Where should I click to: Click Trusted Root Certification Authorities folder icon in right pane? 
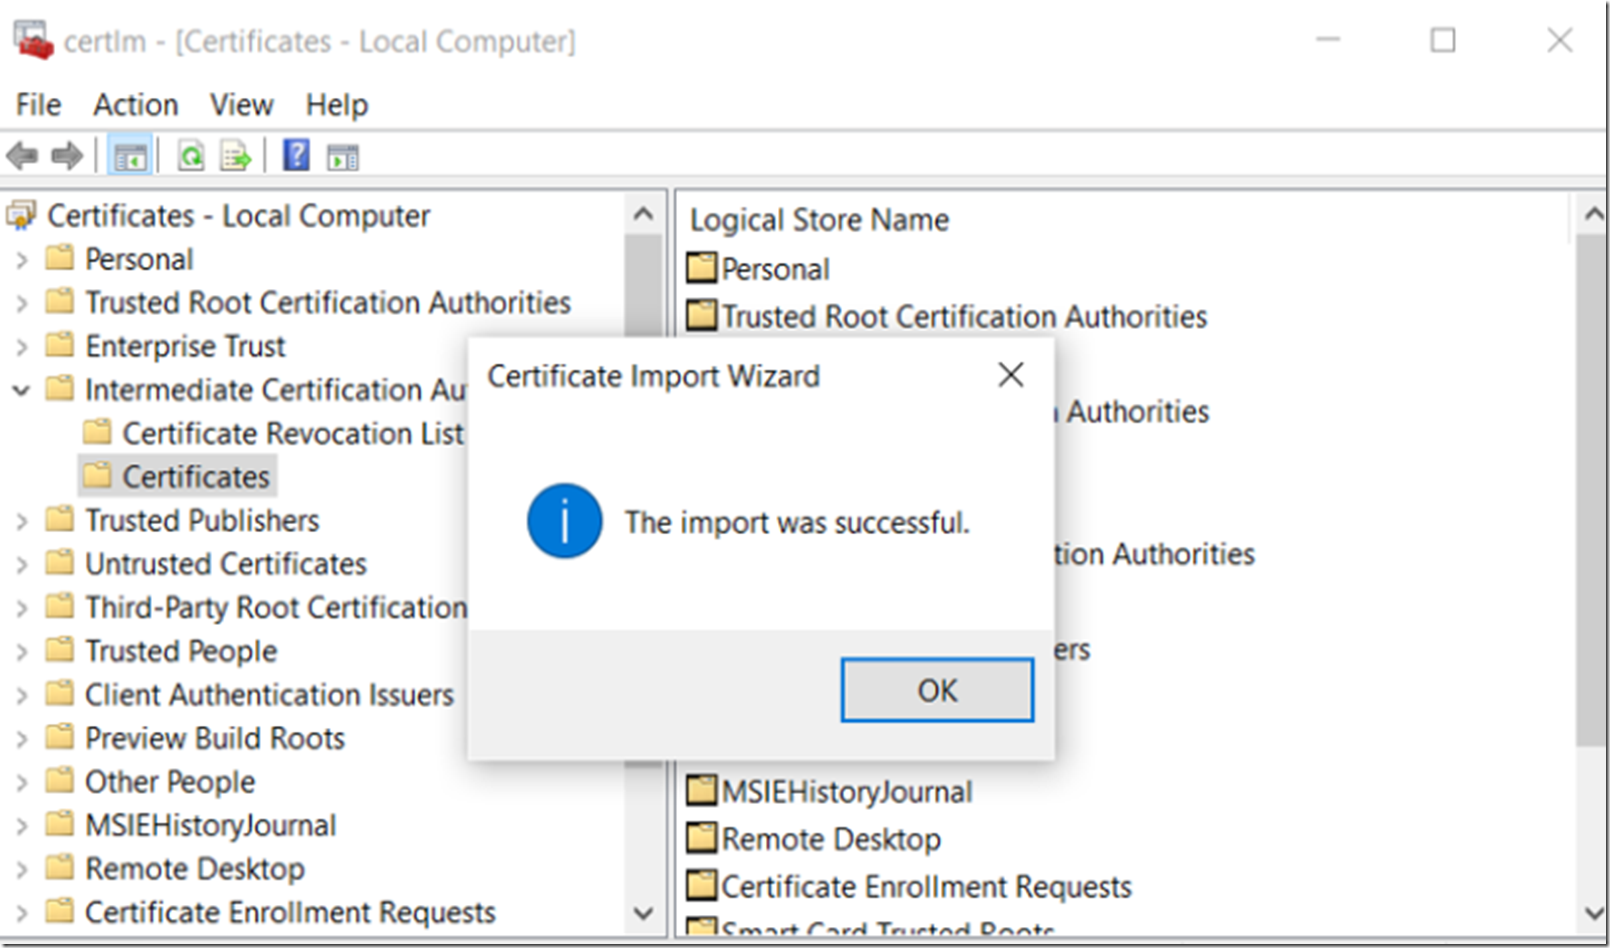pyautogui.click(x=702, y=315)
